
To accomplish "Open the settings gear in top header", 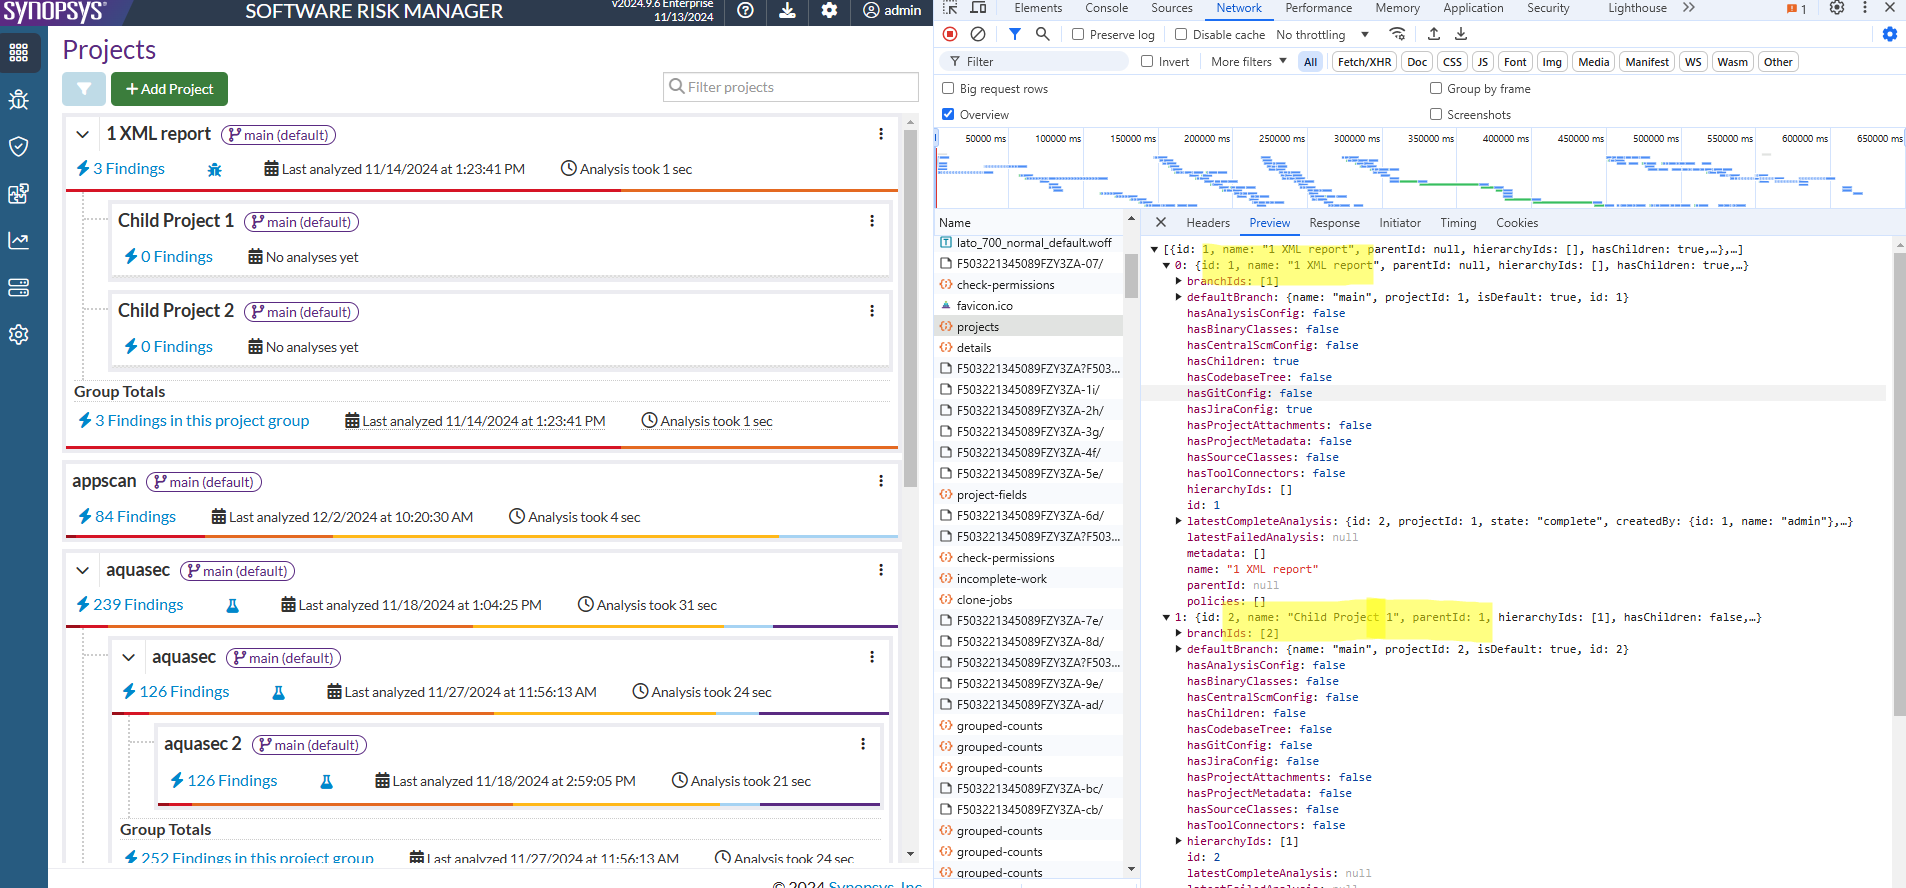I will (829, 10).
